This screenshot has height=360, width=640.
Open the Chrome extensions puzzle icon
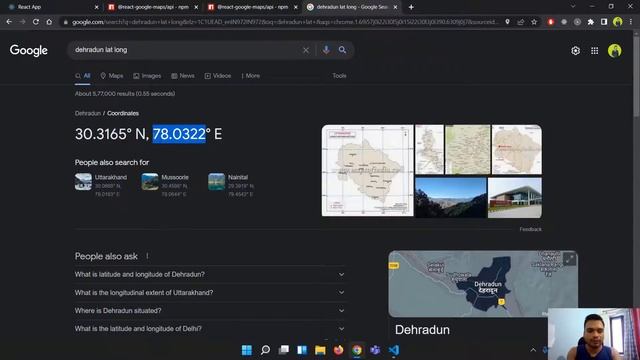pos(591,22)
